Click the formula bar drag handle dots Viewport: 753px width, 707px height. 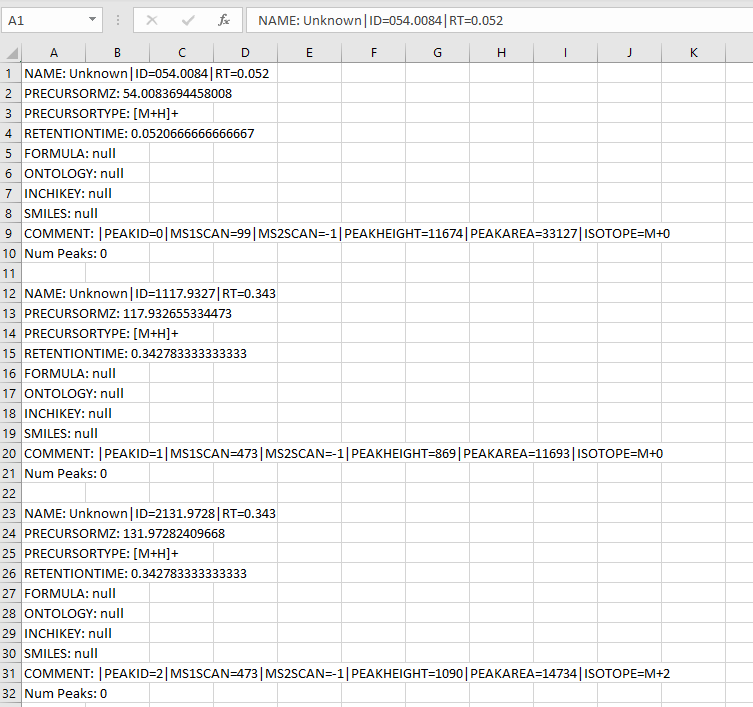tap(118, 20)
